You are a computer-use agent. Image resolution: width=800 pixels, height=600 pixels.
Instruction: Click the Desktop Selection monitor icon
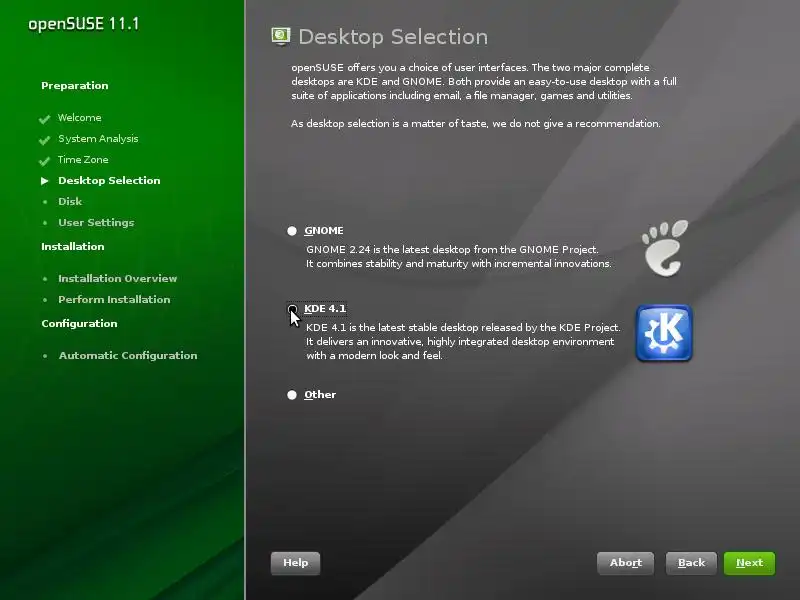(x=281, y=36)
